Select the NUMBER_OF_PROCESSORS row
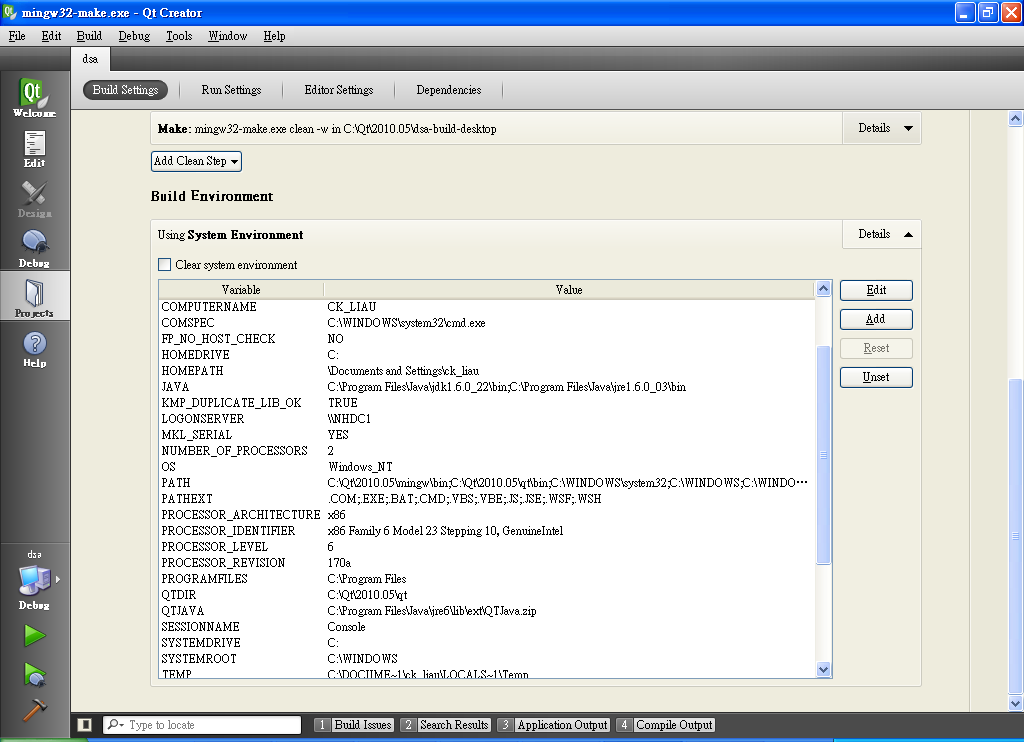Screen dimensions: 1024x742 487,451
